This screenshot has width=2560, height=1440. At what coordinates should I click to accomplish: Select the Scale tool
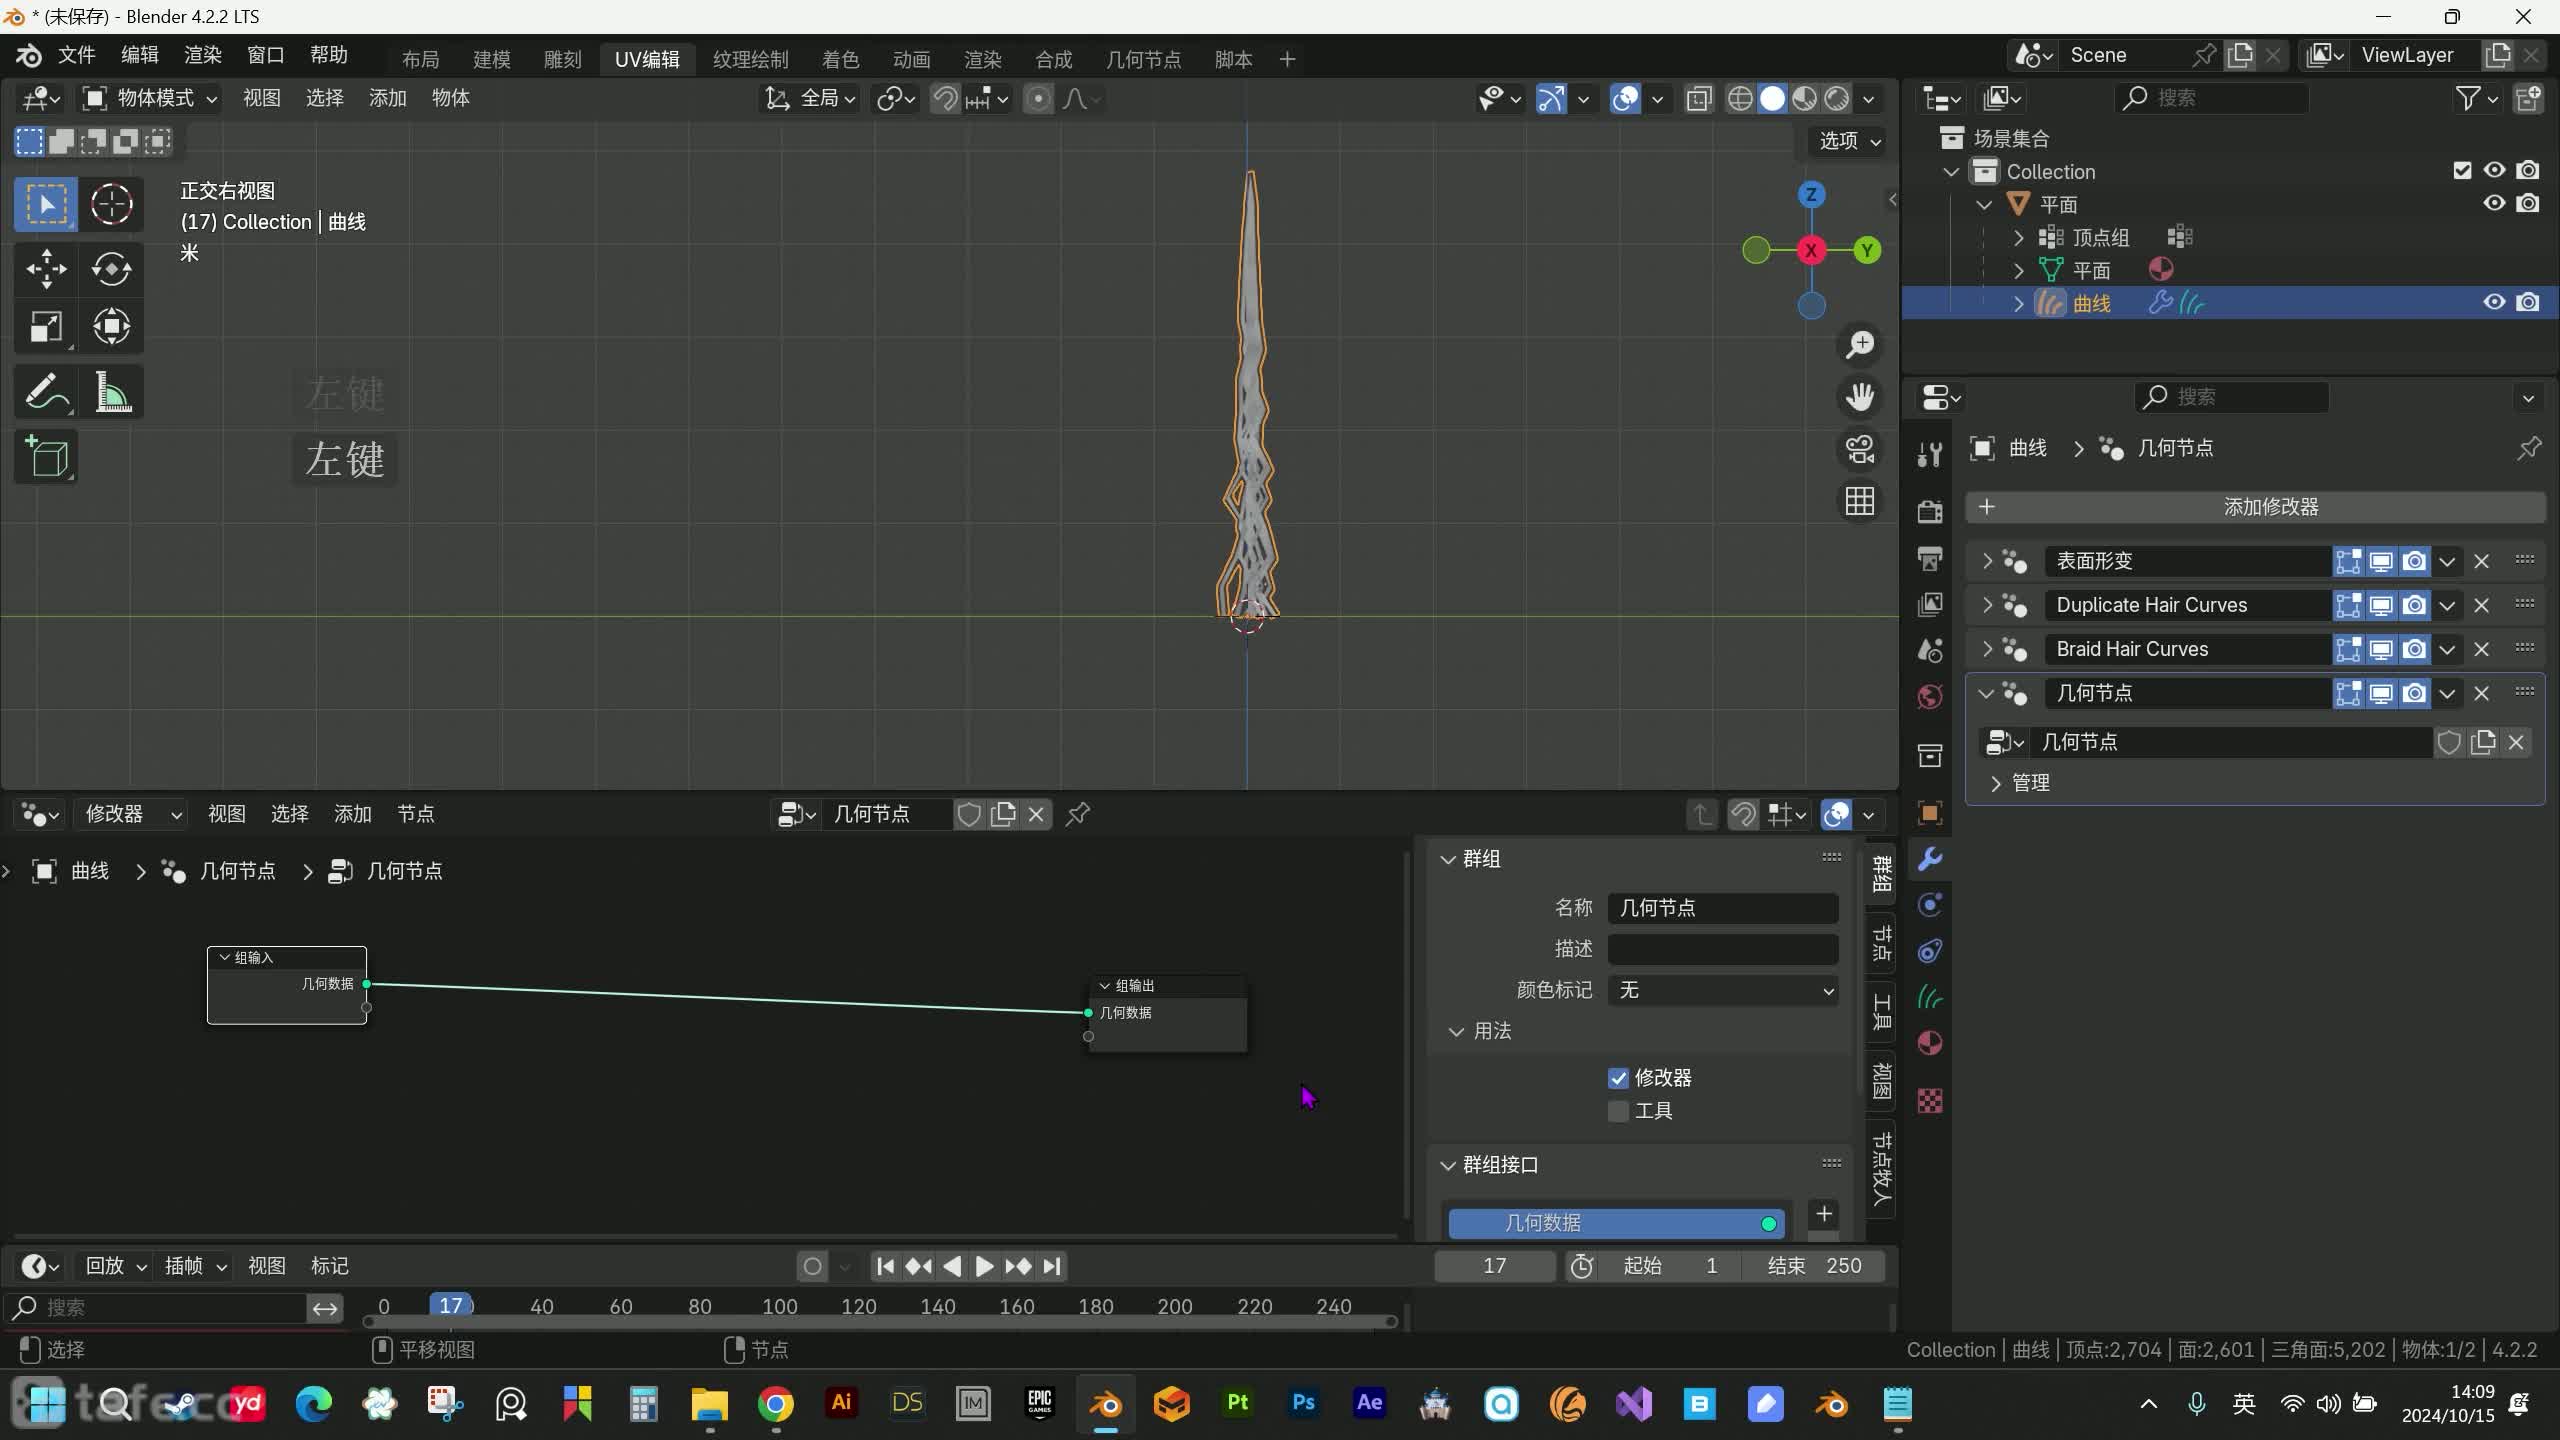[x=45, y=327]
